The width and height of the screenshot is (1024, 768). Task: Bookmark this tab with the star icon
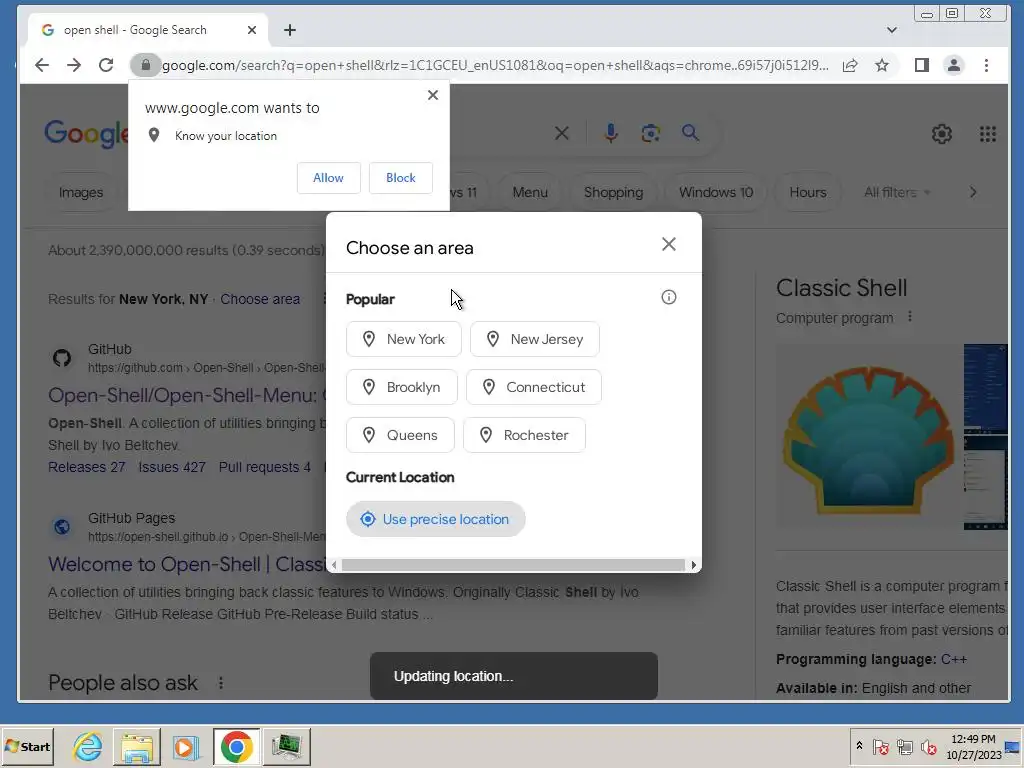tap(882, 65)
